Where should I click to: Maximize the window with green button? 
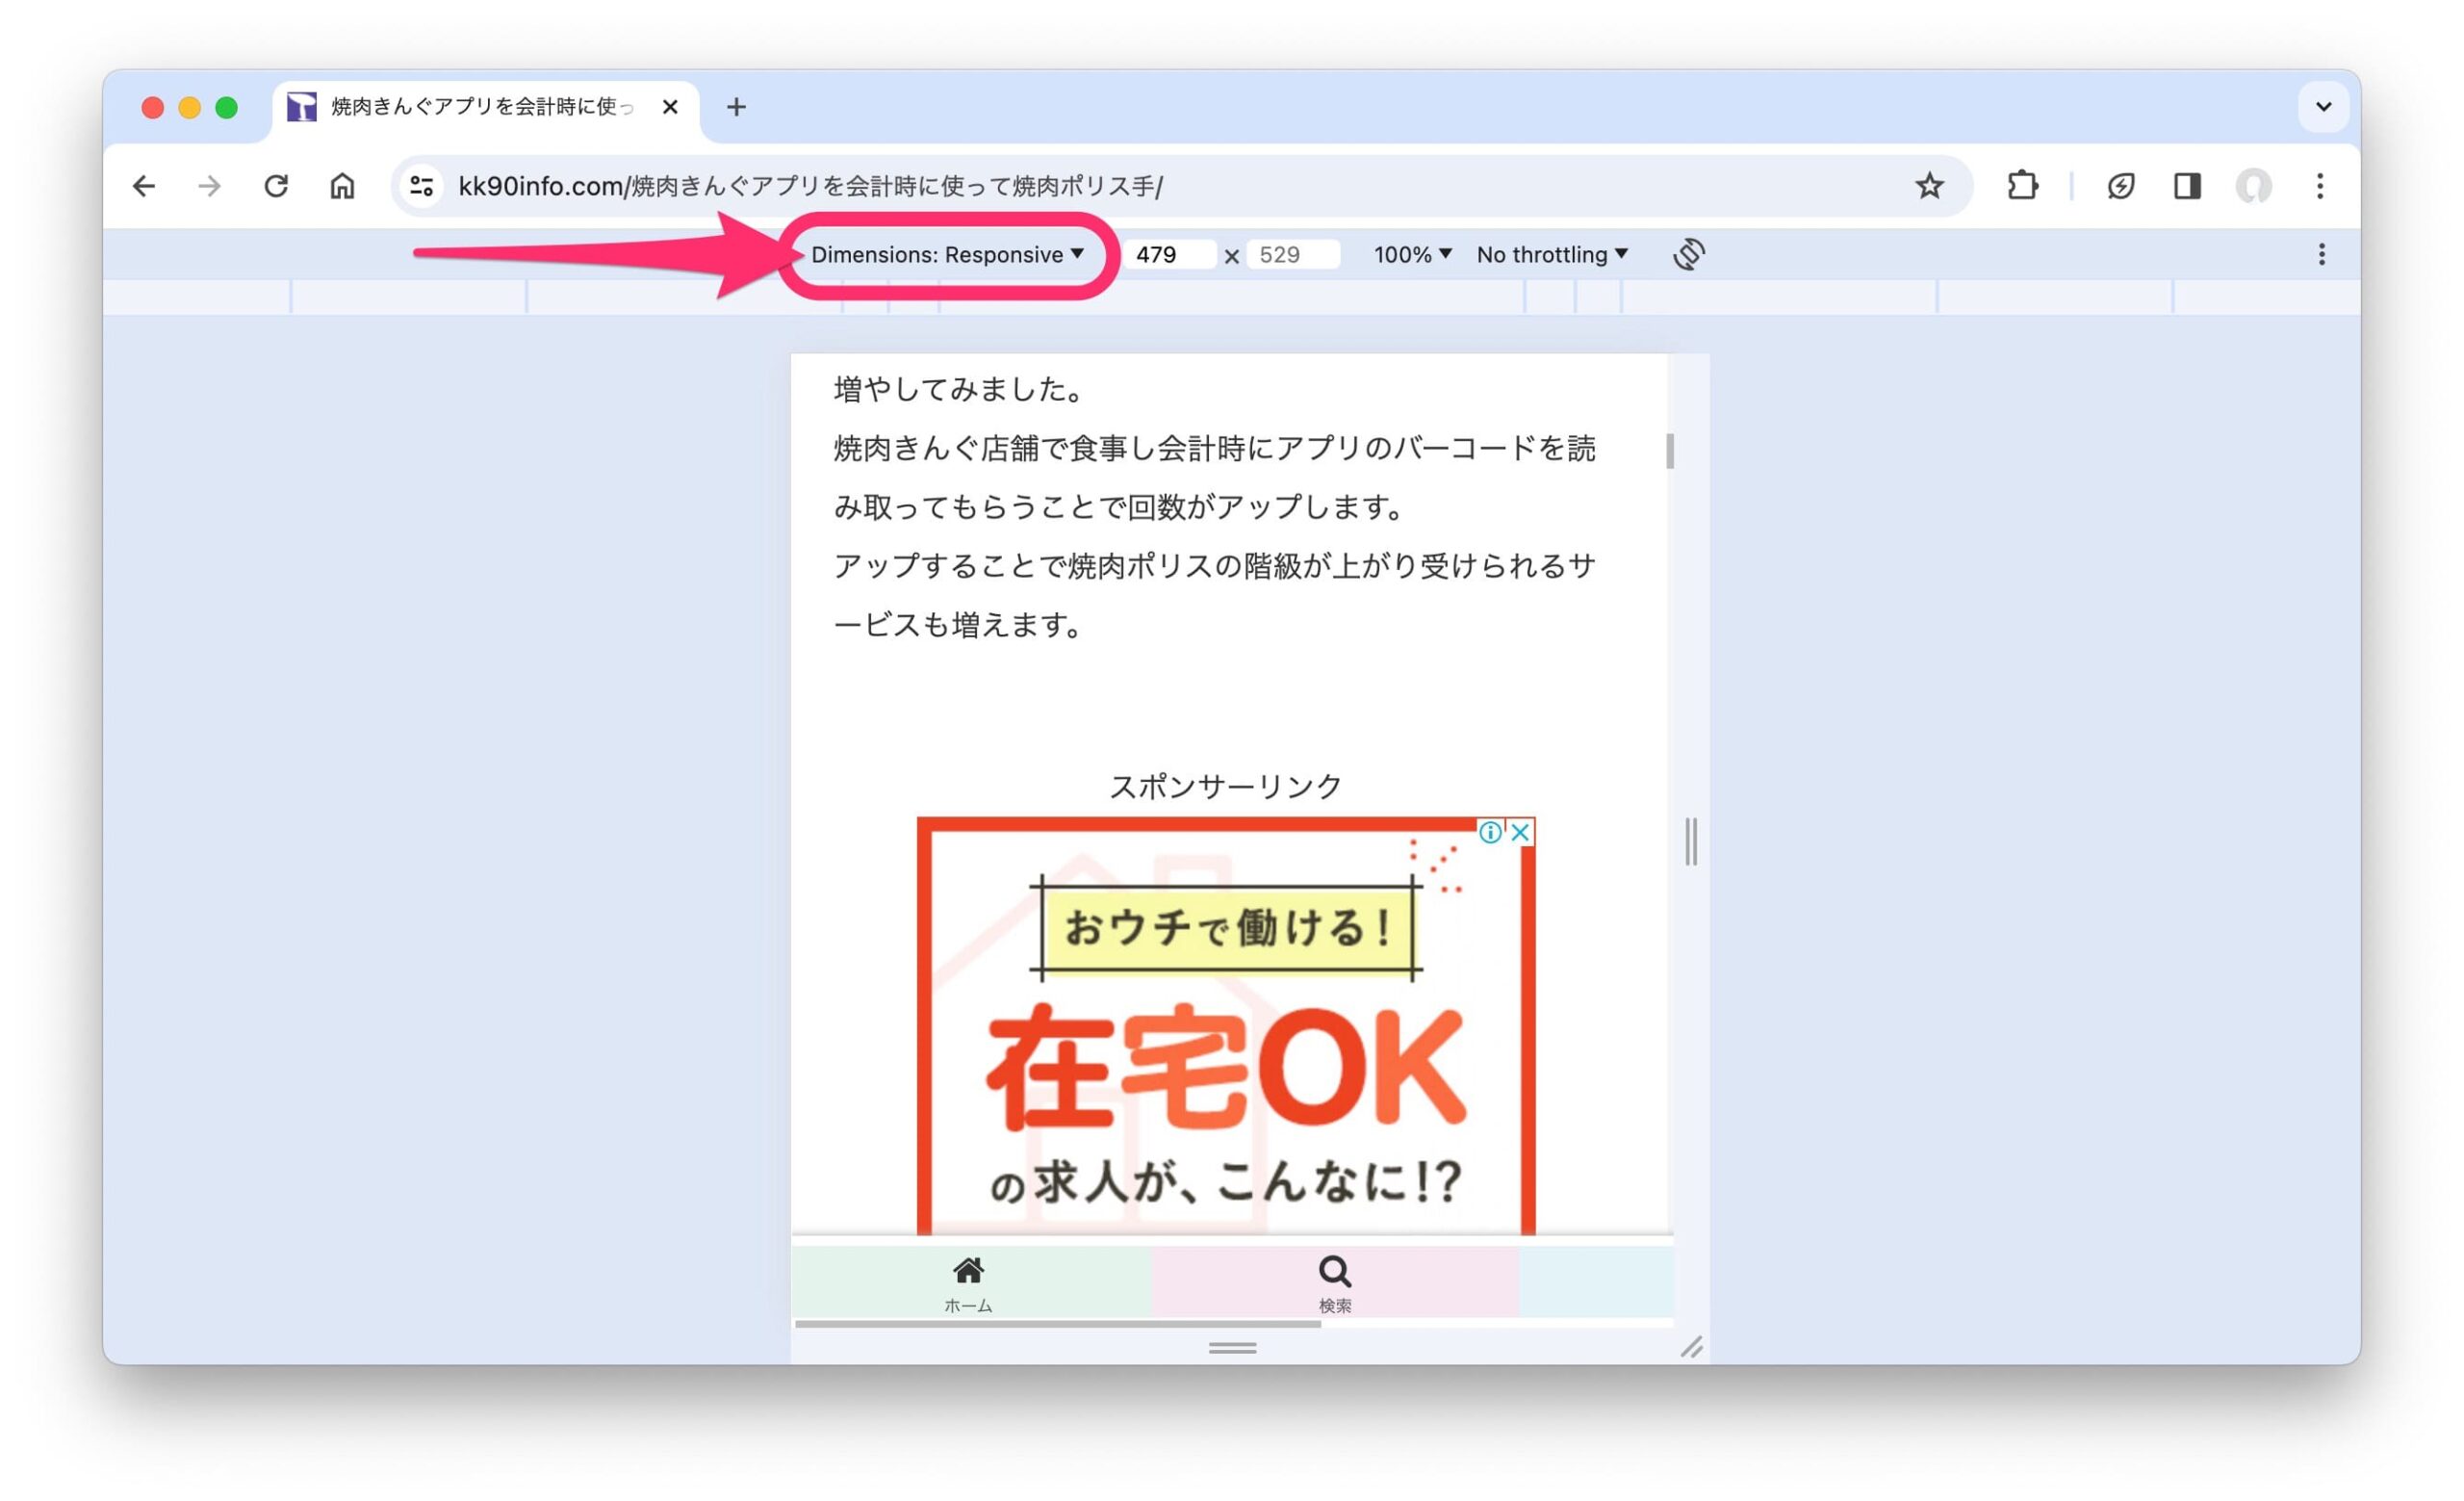tap(227, 108)
